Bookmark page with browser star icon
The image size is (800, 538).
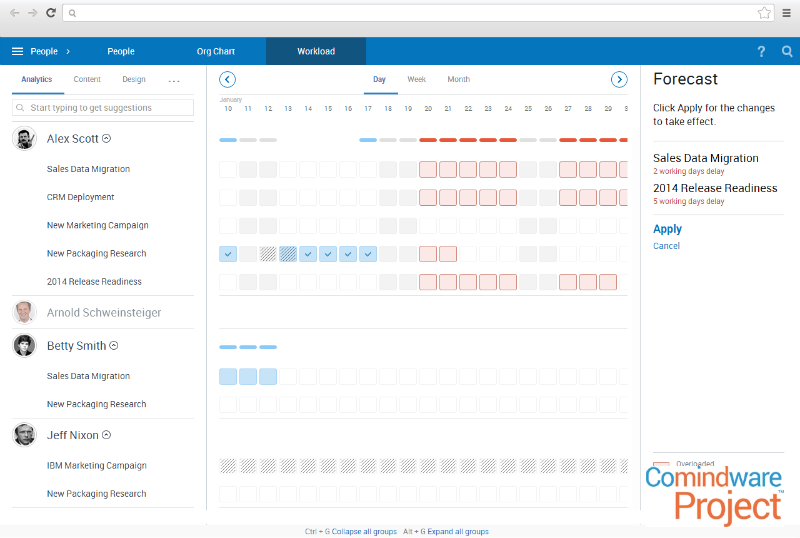764,13
